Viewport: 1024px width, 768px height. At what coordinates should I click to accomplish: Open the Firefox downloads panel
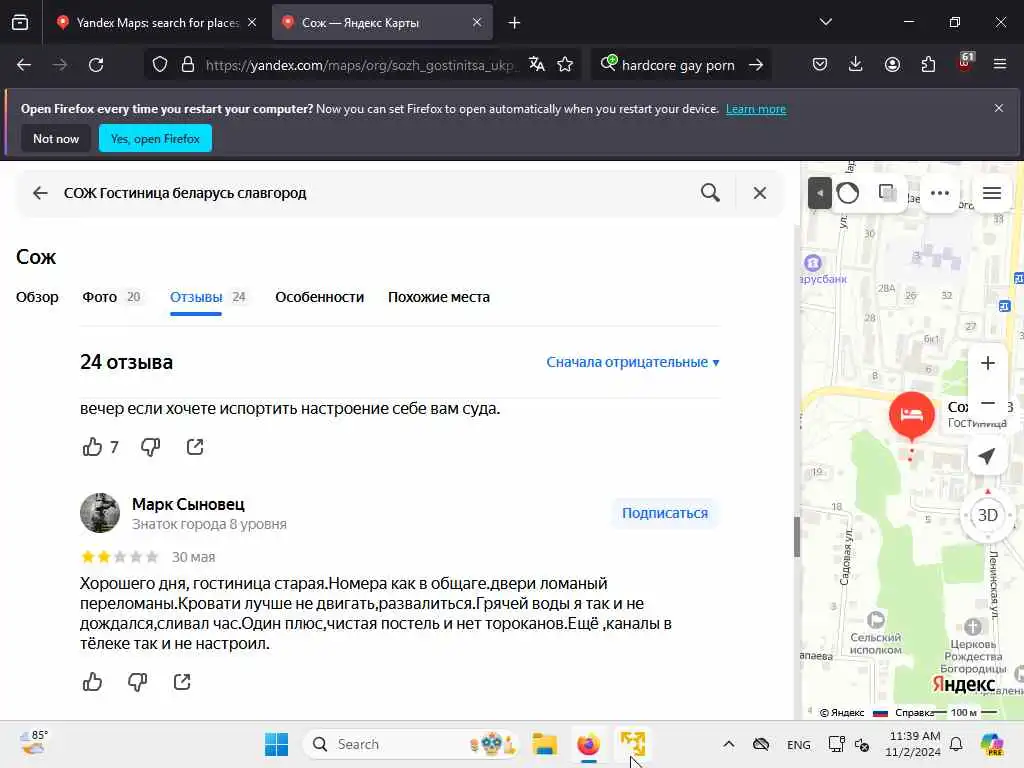(x=856, y=65)
